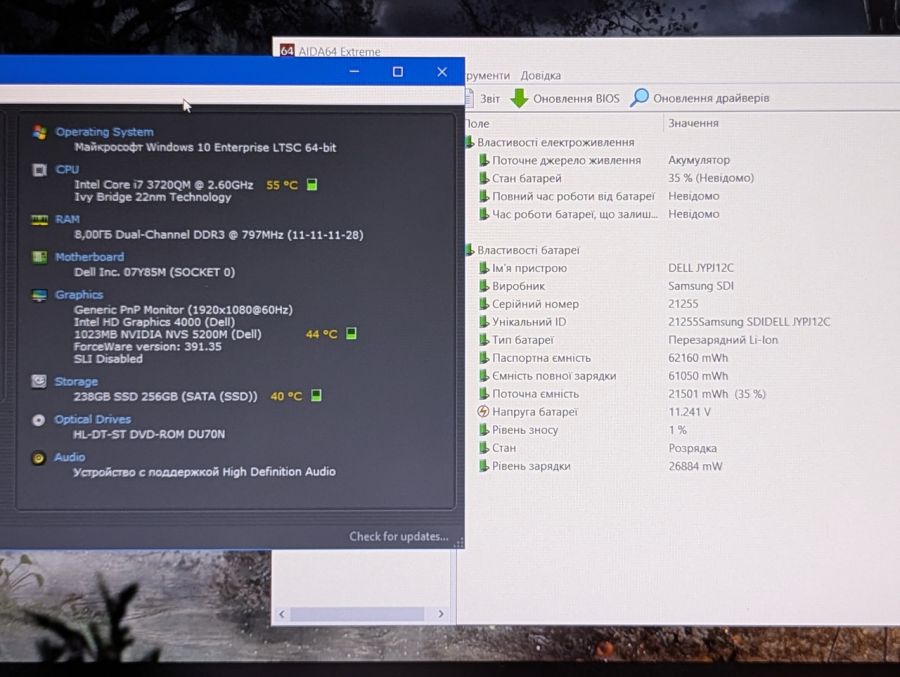Minimize the Speccy window
The width and height of the screenshot is (900, 677).
coord(354,72)
